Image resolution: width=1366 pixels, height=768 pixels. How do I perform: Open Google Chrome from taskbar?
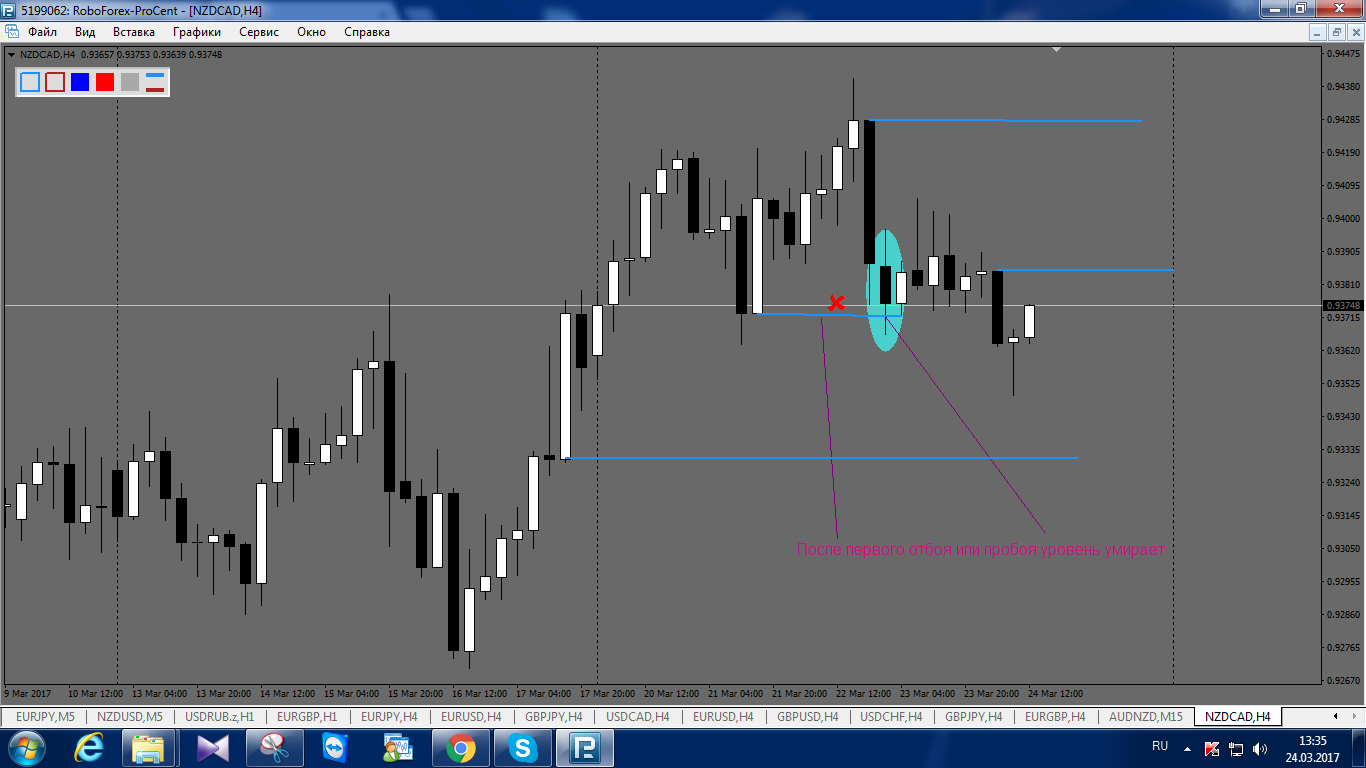coord(460,747)
